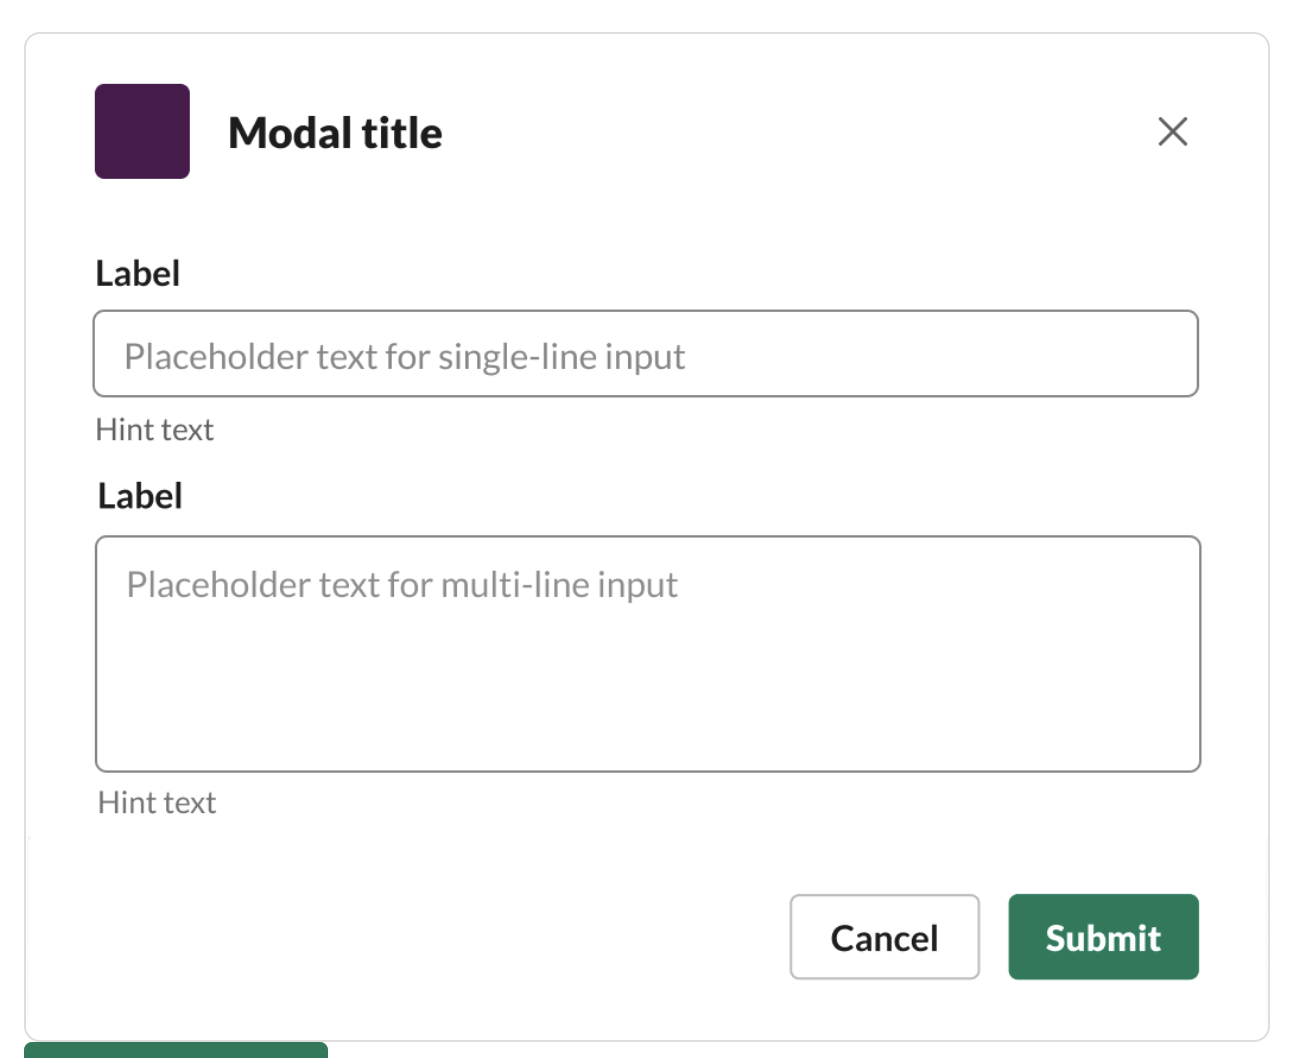Close the modal with the X icon

[1172, 131]
